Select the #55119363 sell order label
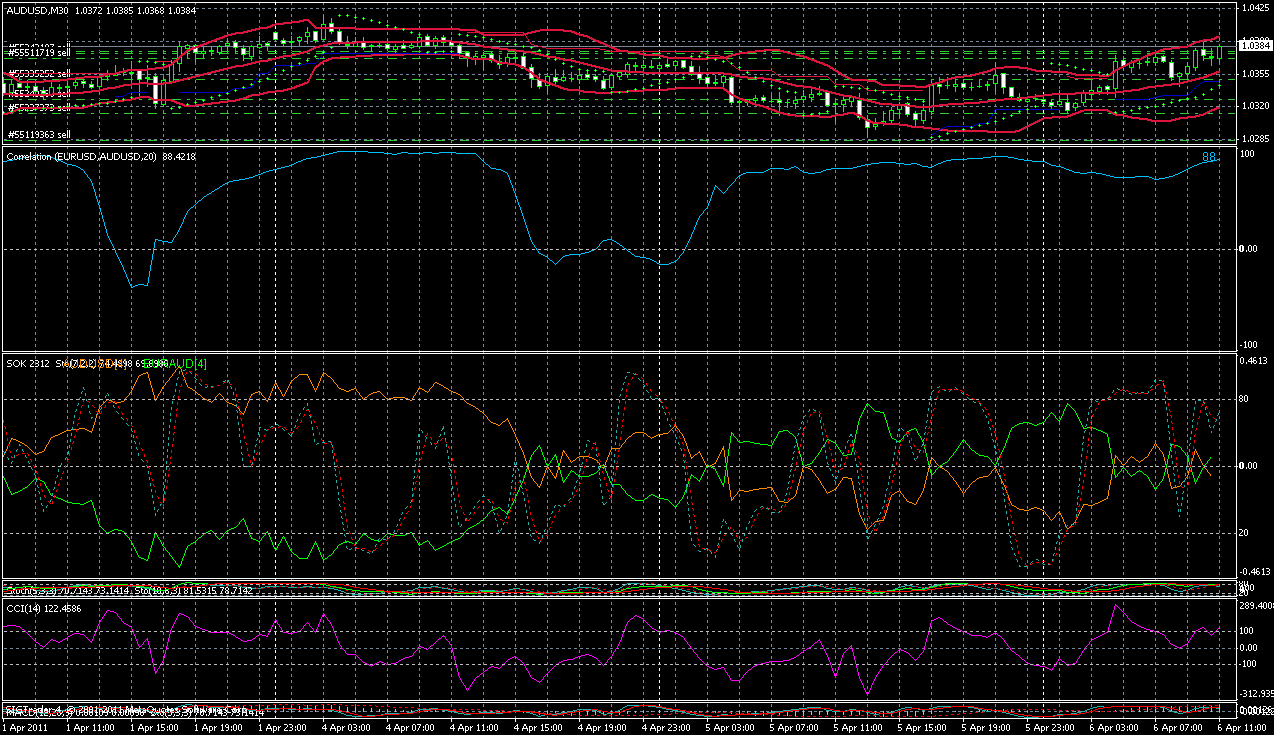This screenshot has width=1274, height=735. pyautogui.click(x=39, y=134)
